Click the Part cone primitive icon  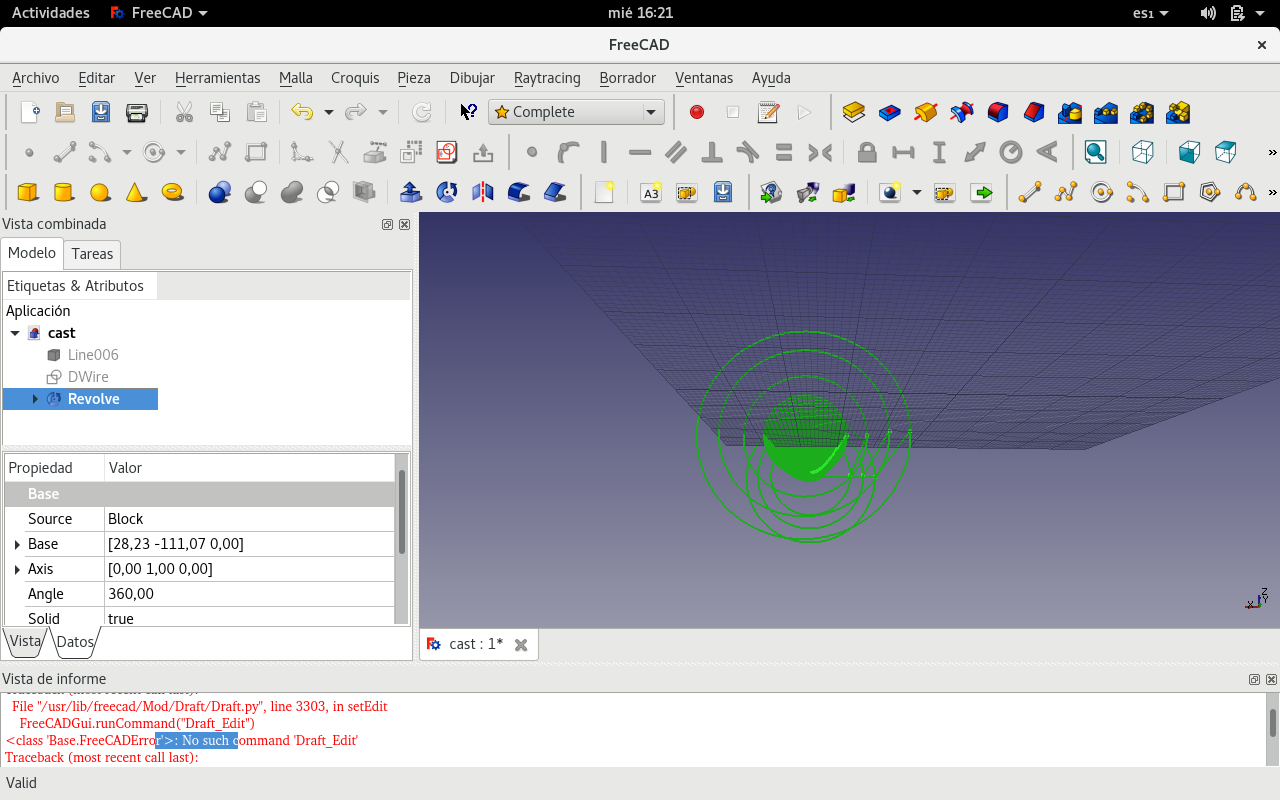click(x=136, y=192)
